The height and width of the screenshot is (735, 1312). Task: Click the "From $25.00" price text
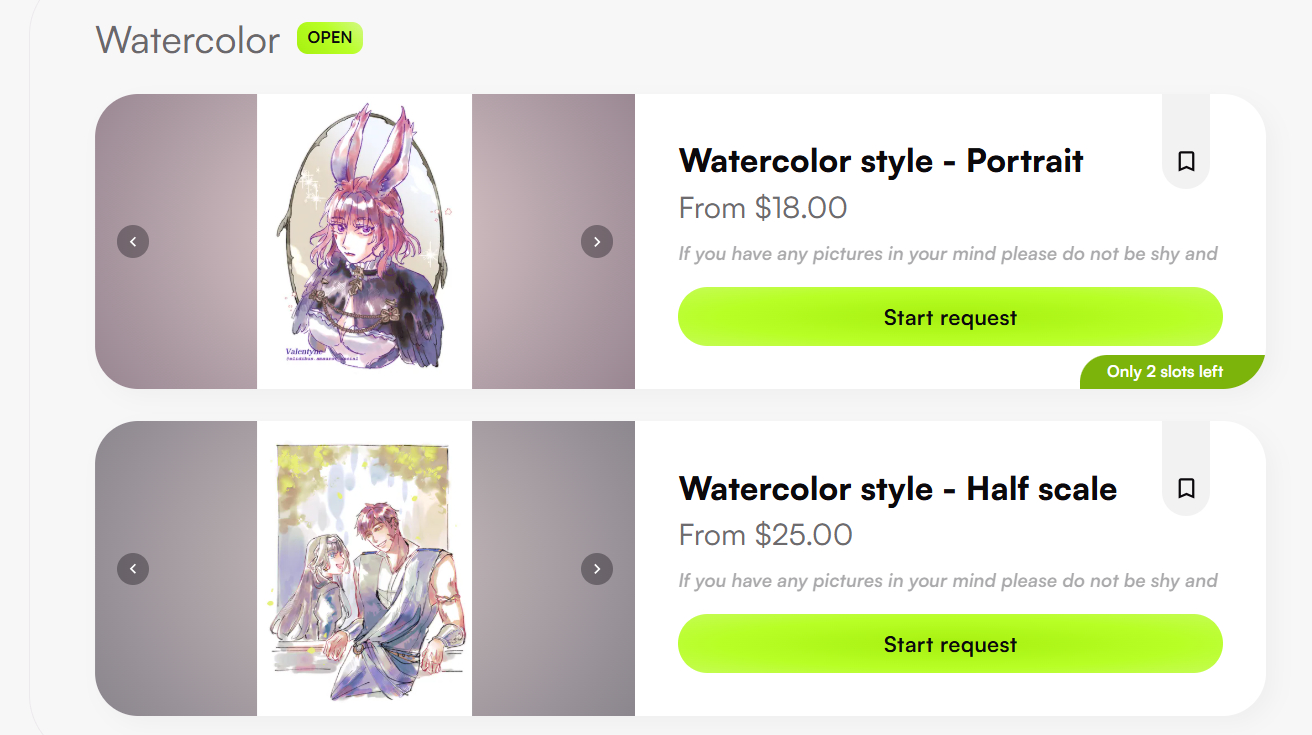pos(765,535)
